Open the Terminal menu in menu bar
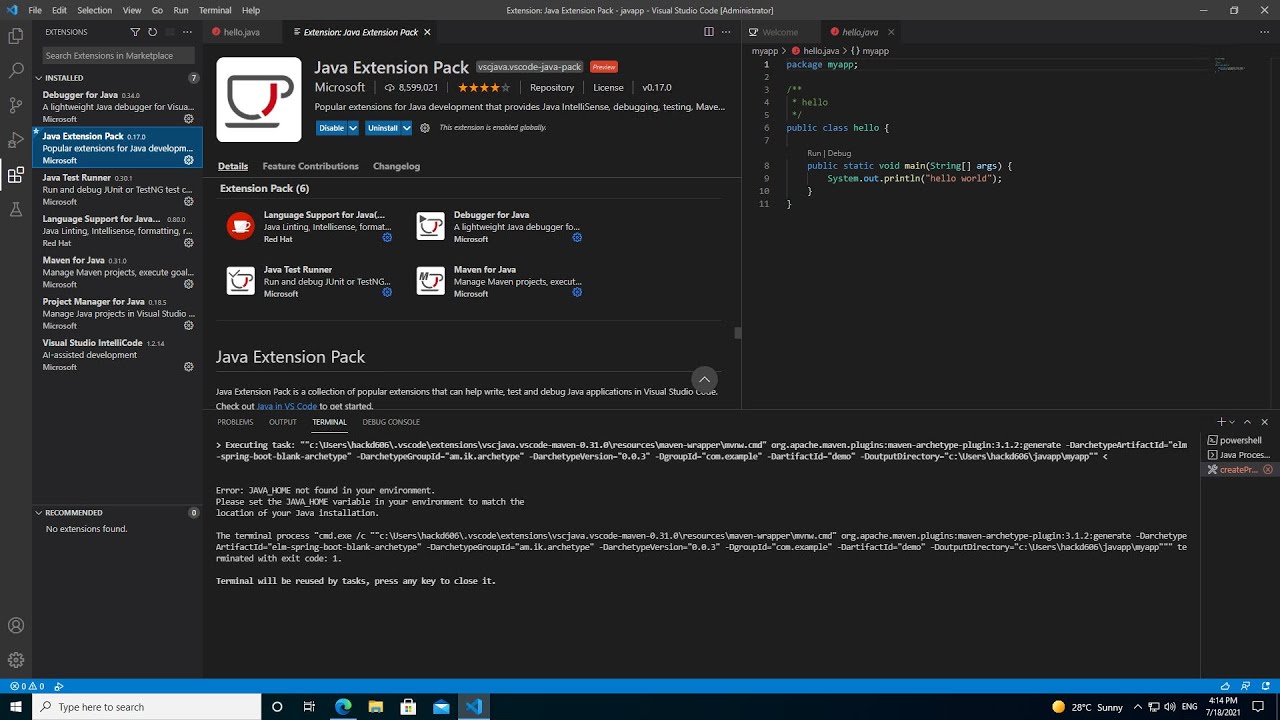The image size is (1280, 720). tap(215, 10)
